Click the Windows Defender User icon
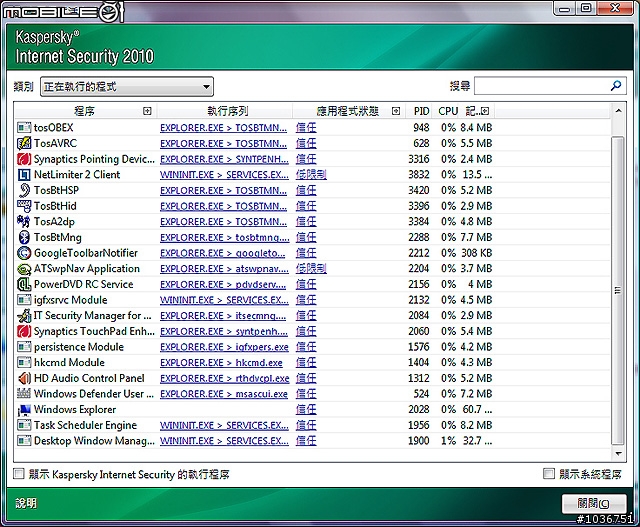 pos(24,394)
